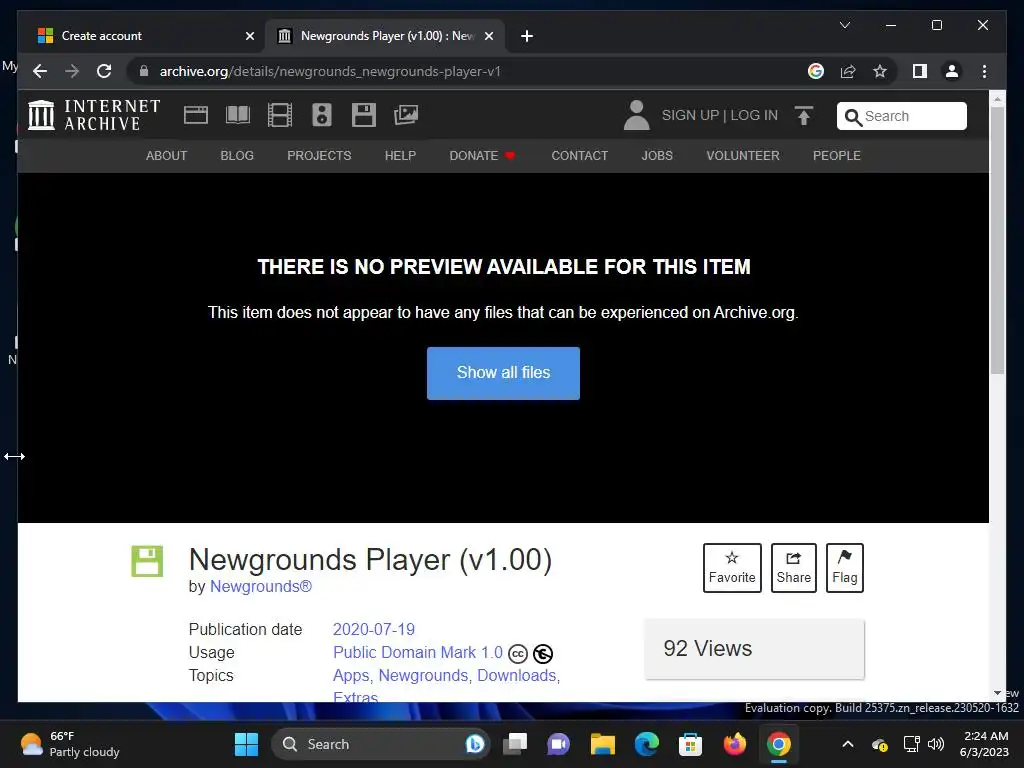Open the VOLUNTEER menu item

(x=743, y=156)
